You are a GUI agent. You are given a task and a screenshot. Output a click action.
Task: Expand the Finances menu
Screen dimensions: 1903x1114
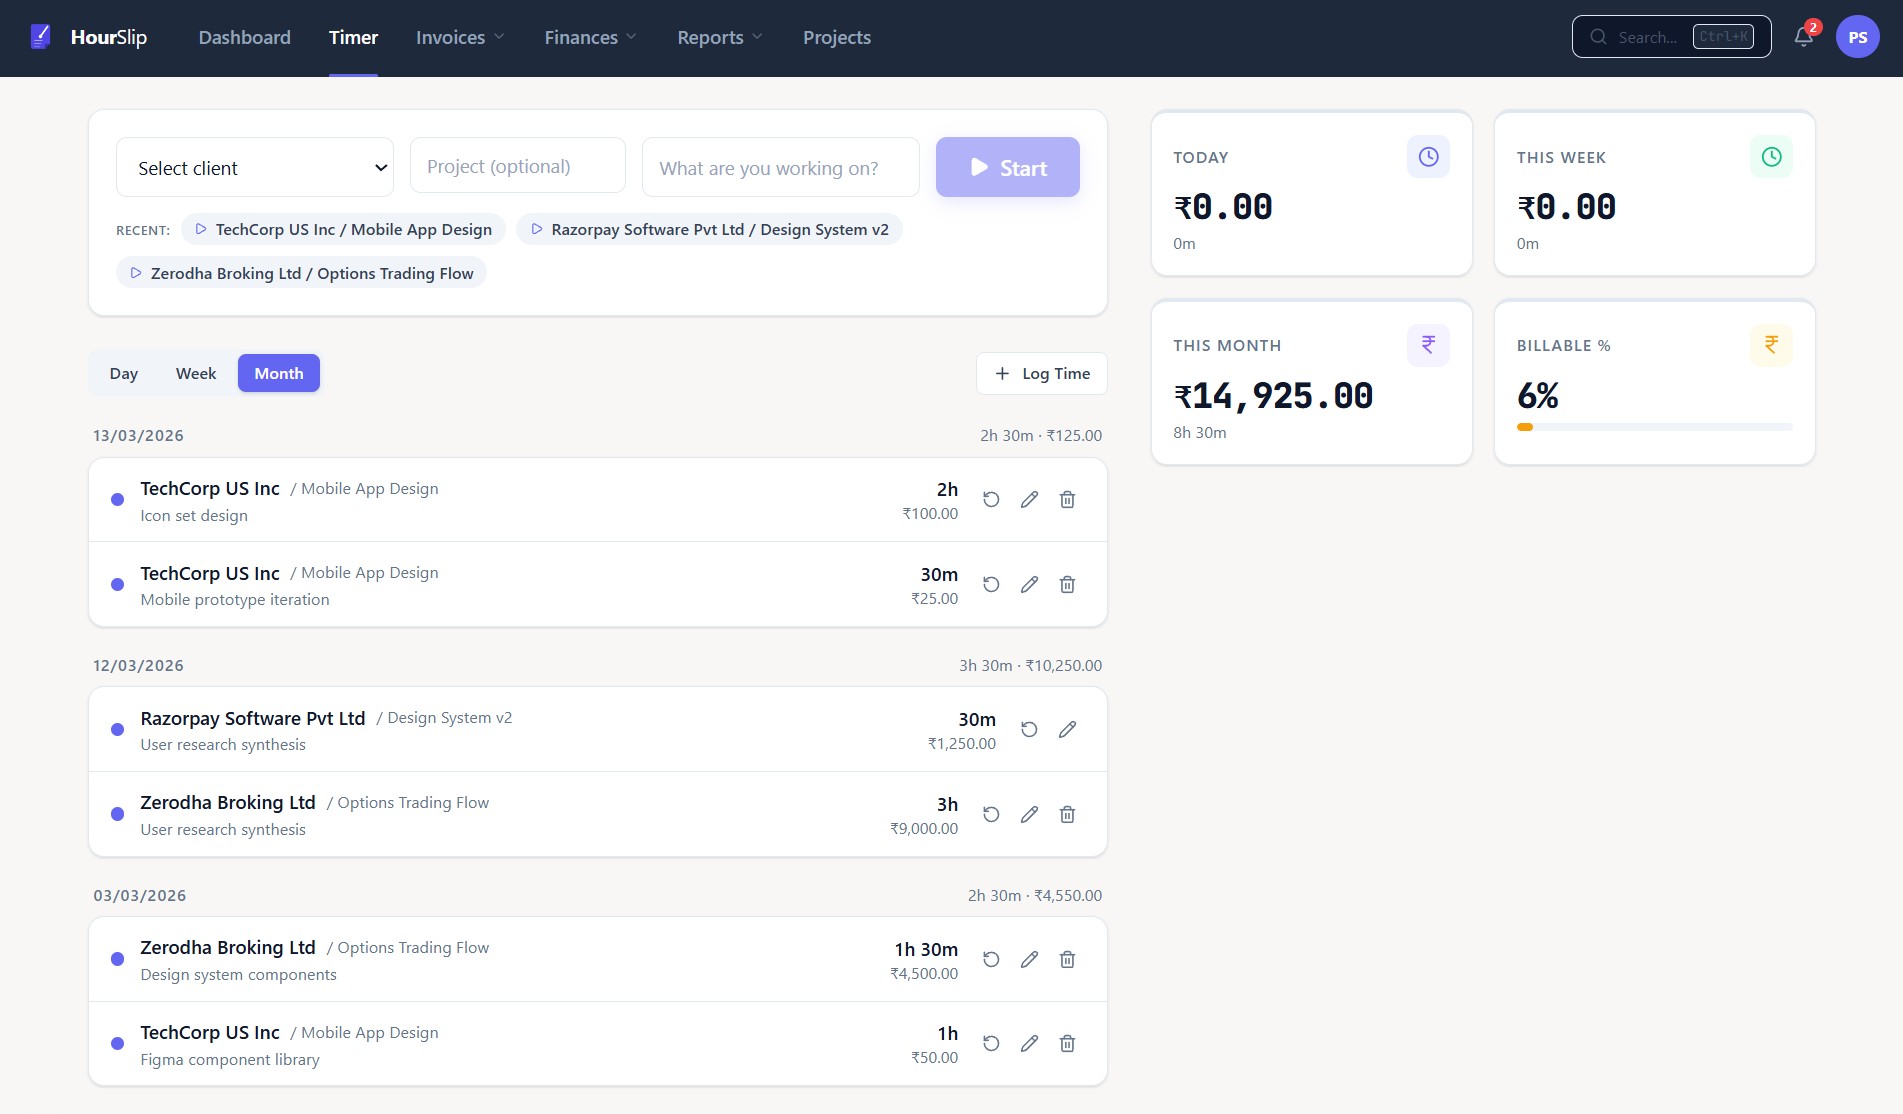pyautogui.click(x=590, y=37)
